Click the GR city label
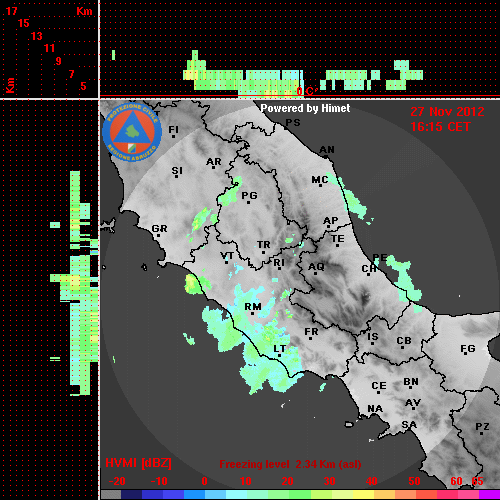The height and width of the screenshot is (500, 500). pyautogui.click(x=159, y=229)
